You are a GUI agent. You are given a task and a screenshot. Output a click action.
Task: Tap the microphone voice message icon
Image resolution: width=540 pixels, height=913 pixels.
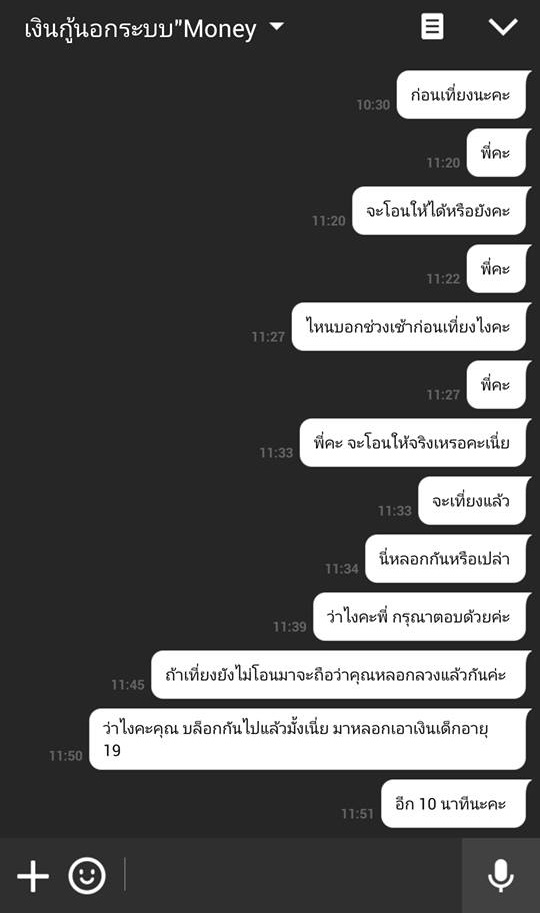500,875
